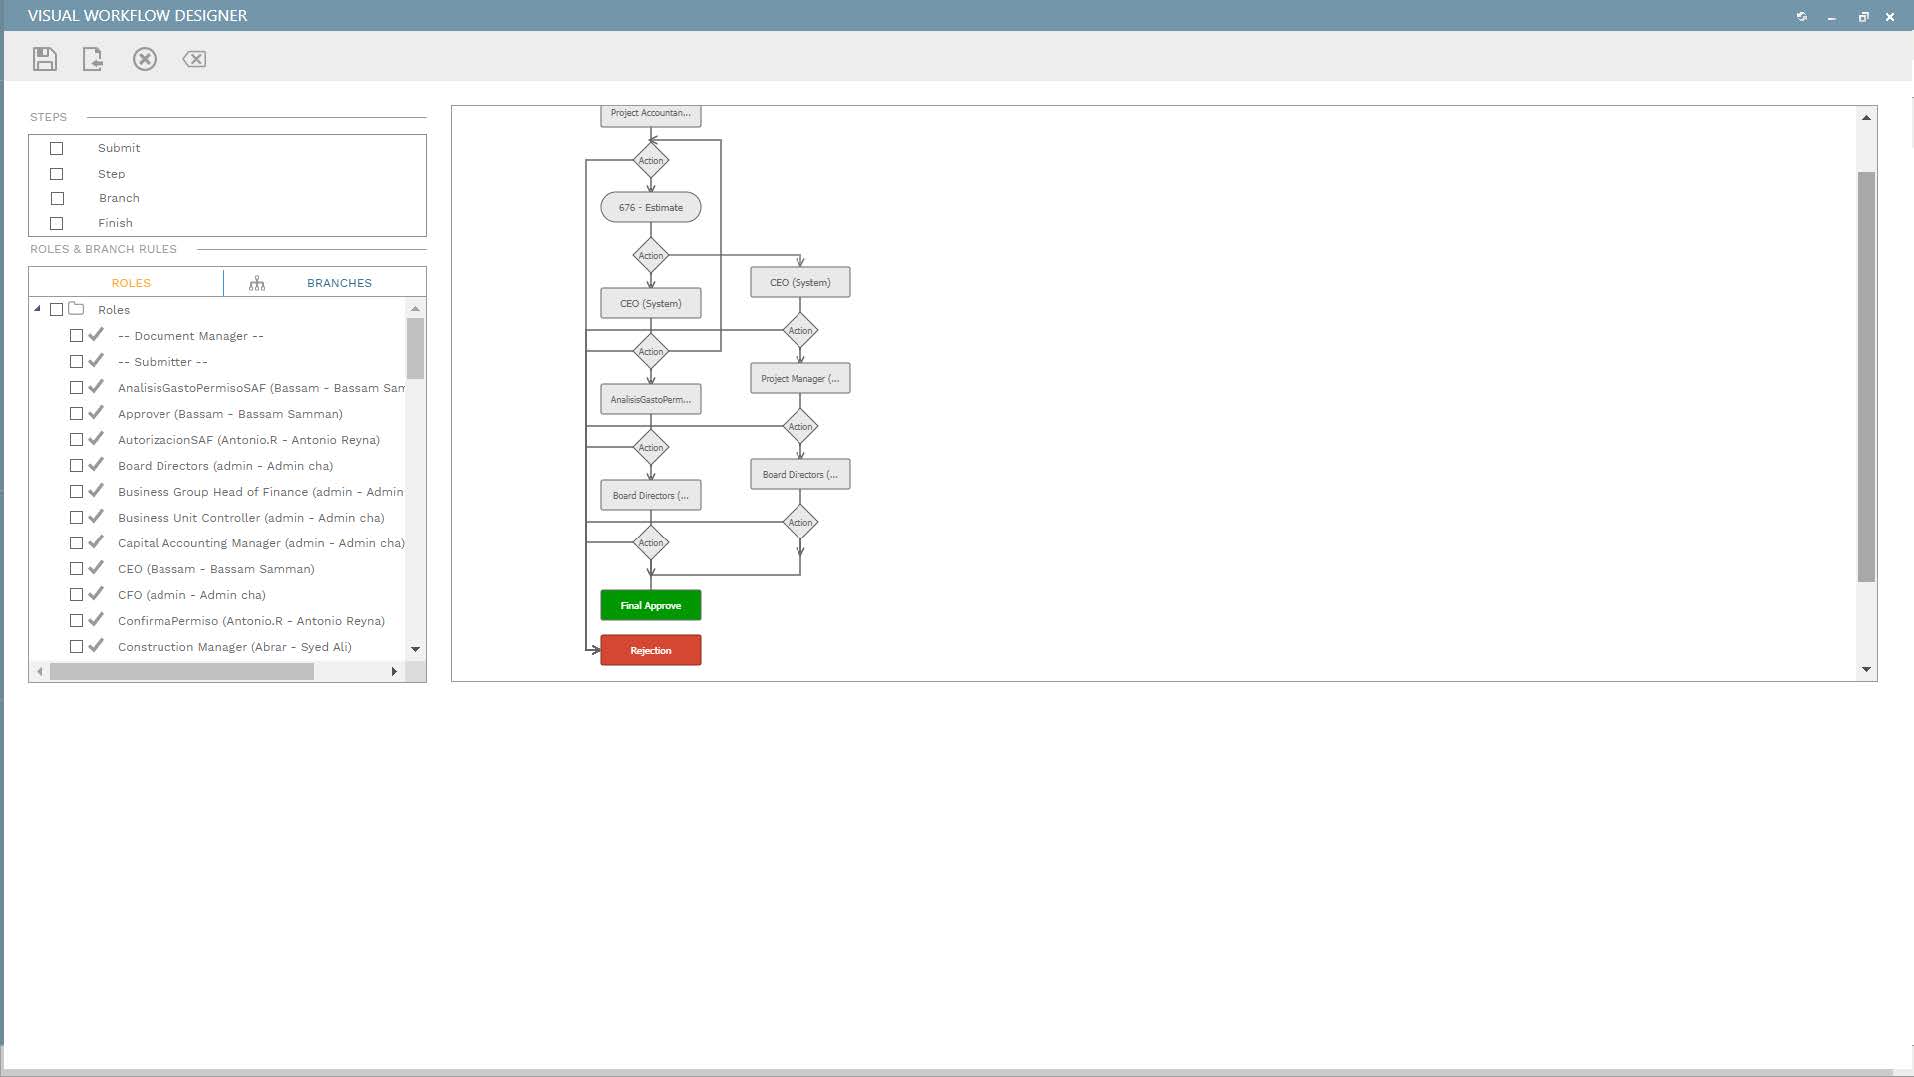Click the hierarchy icon beside BRANCHES
The width and height of the screenshot is (1914, 1077).
point(257,282)
